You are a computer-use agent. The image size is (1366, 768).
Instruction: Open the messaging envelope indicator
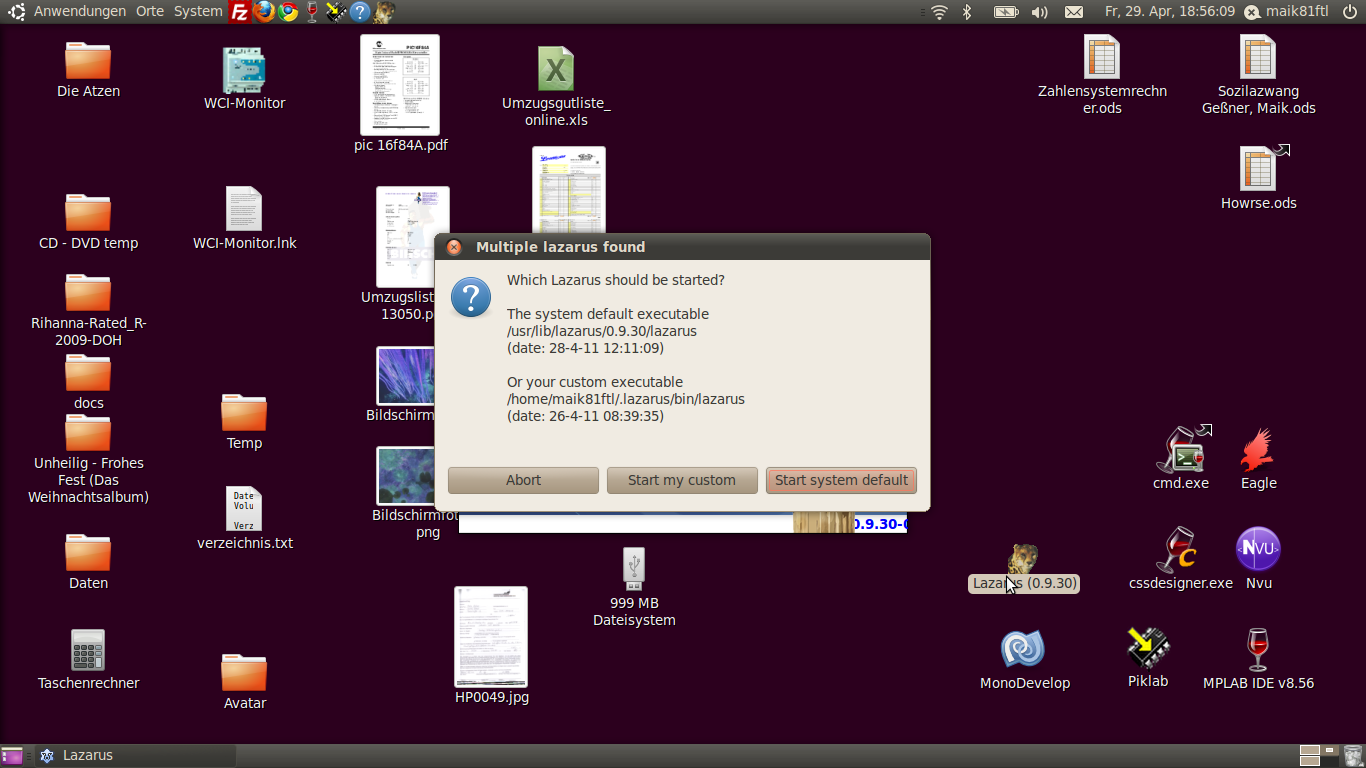pos(1074,12)
